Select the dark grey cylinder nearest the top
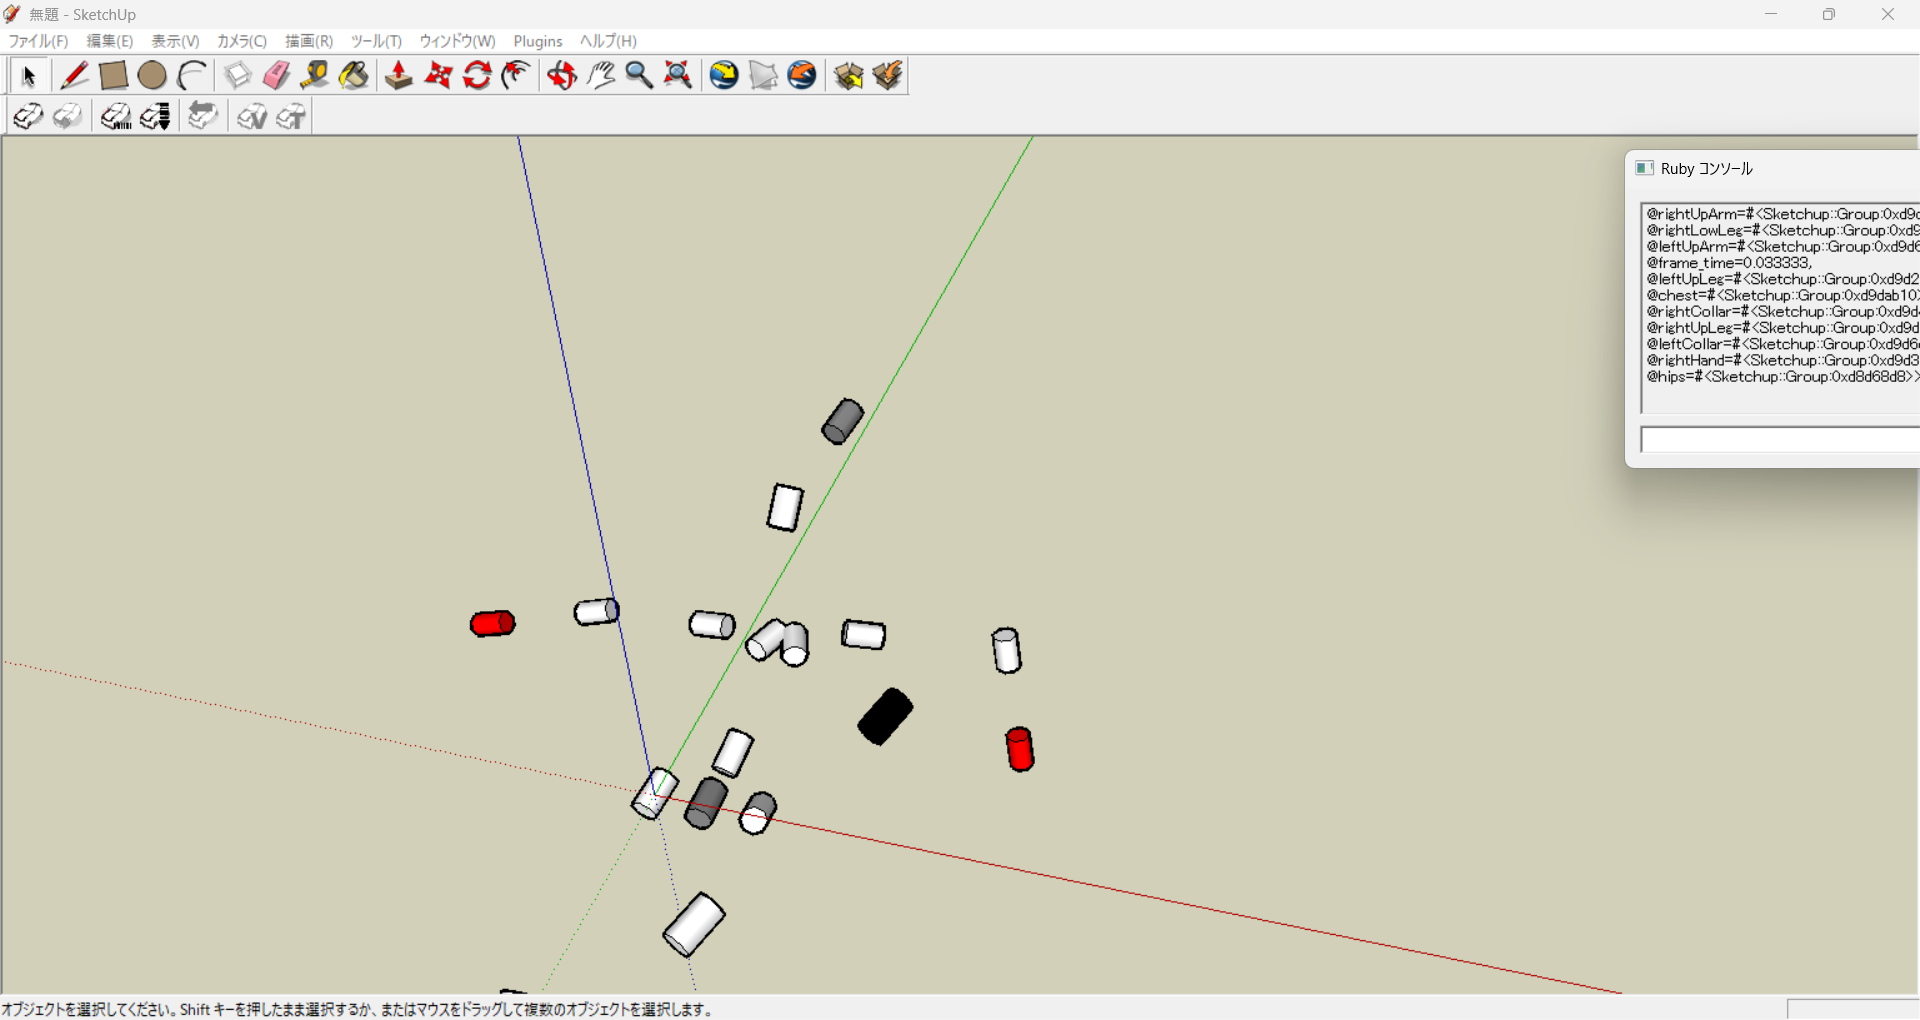Image resolution: width=1920 pixels, height=1020 pixels. [x=842, y=421]
